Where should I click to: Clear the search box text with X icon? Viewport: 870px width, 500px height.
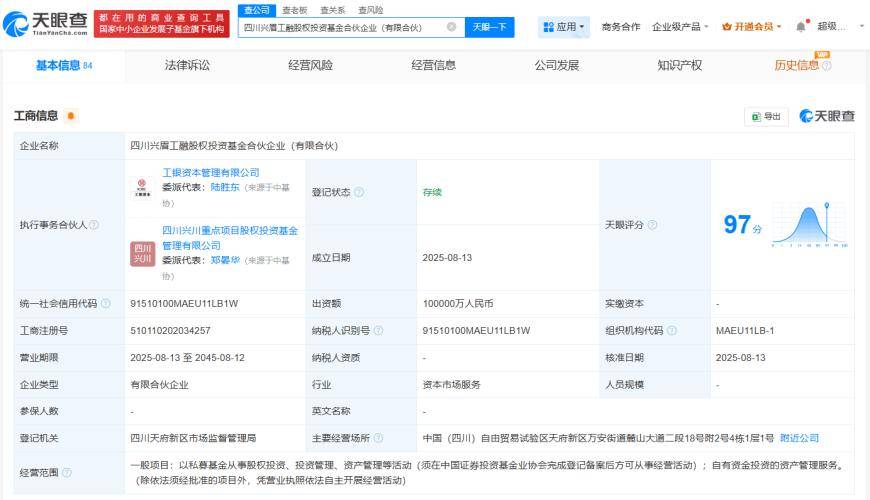coord(452,27)
